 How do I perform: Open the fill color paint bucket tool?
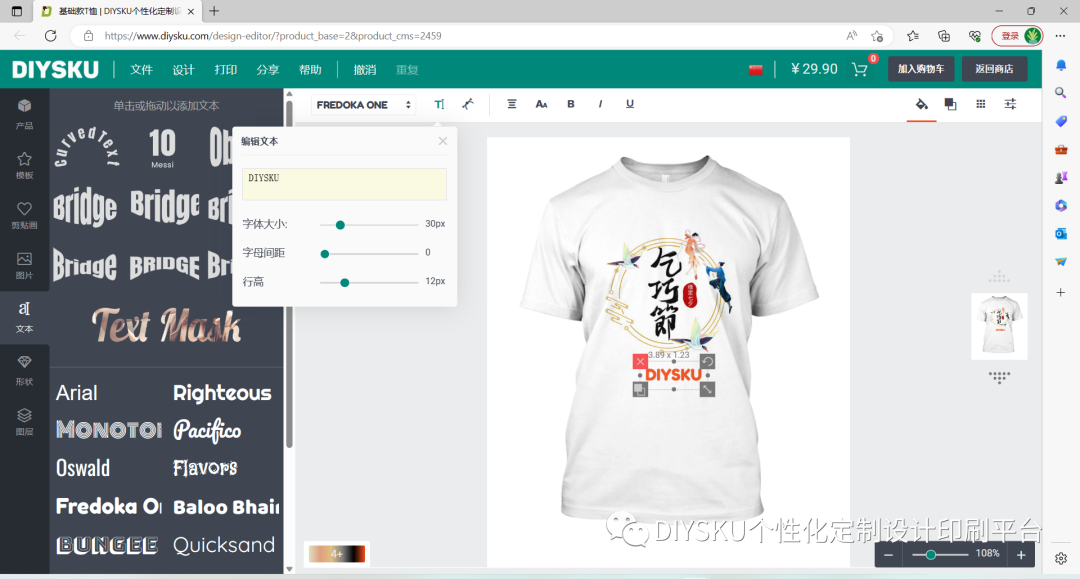coord(922,104)
